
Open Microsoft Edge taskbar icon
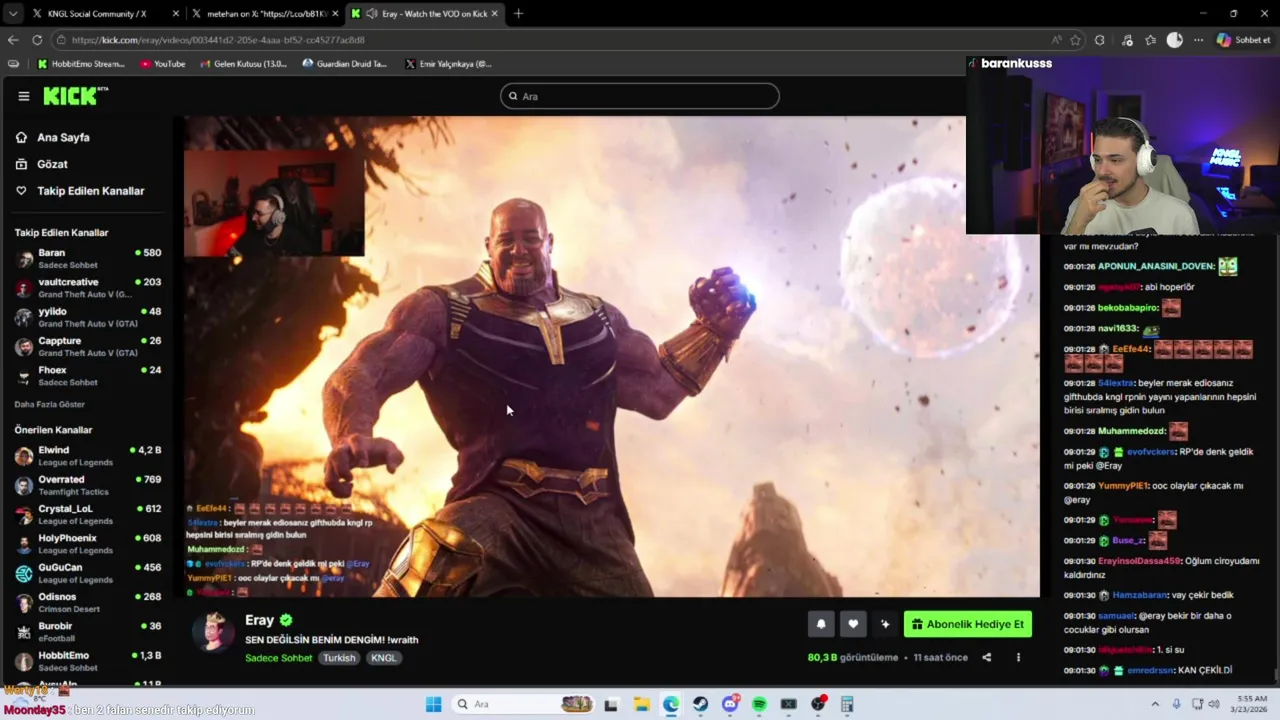671,704
